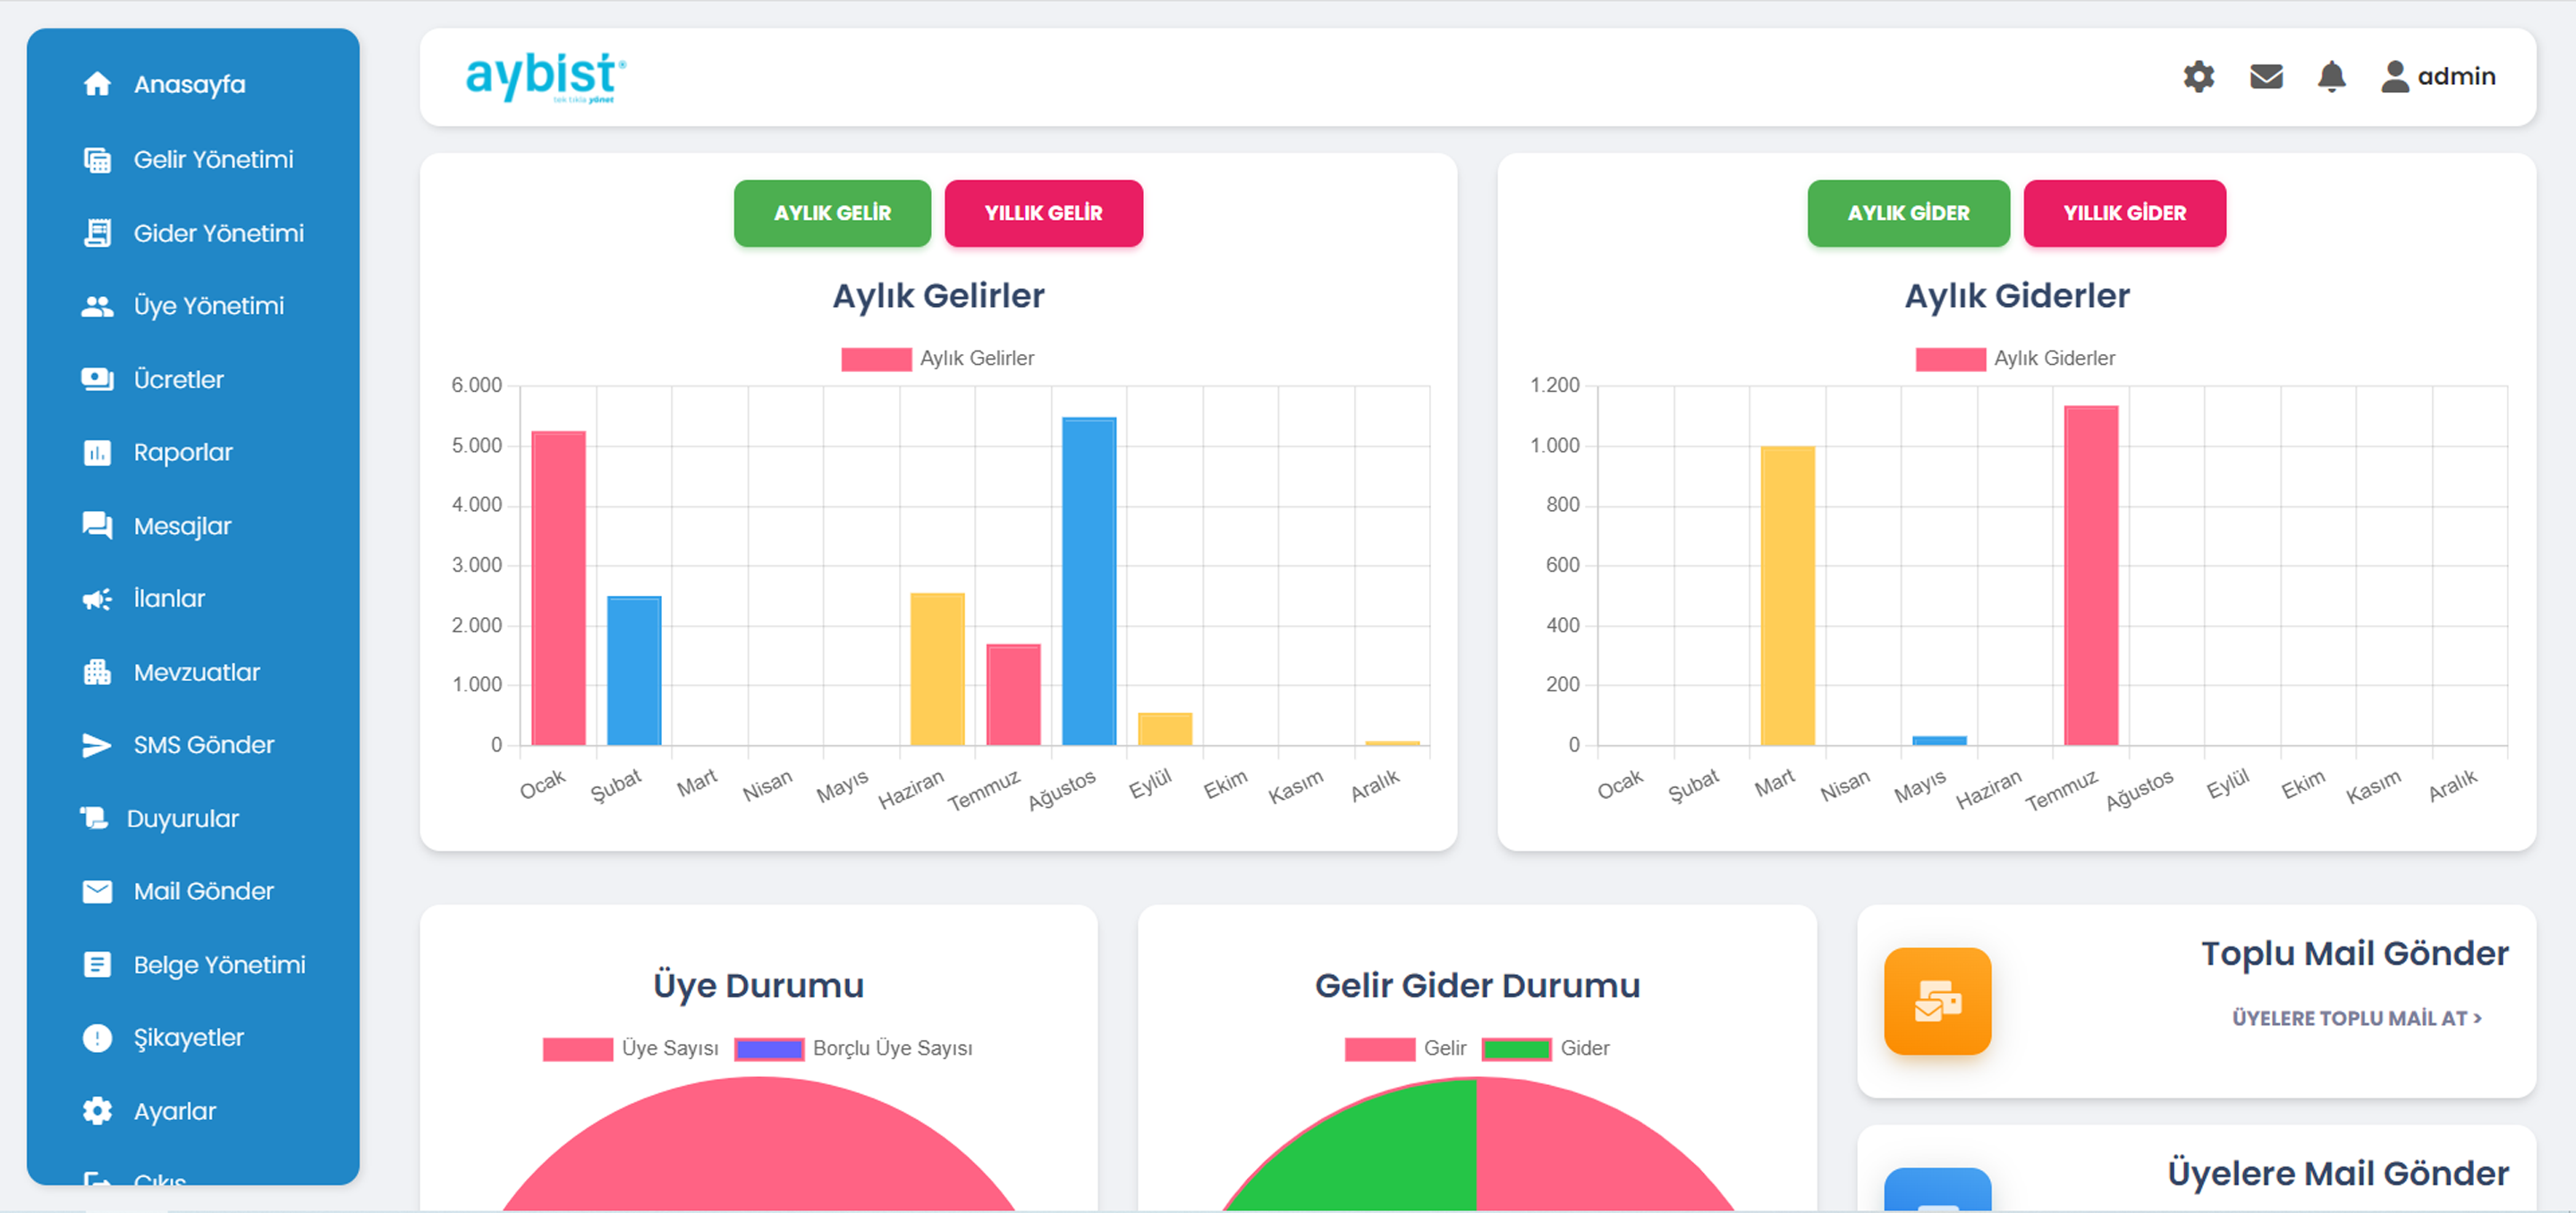Click the Temmuz bar in Aylık Giderler
Image resolution: width=2576 pixels, height=1213 pixels.
[2091, 575]
